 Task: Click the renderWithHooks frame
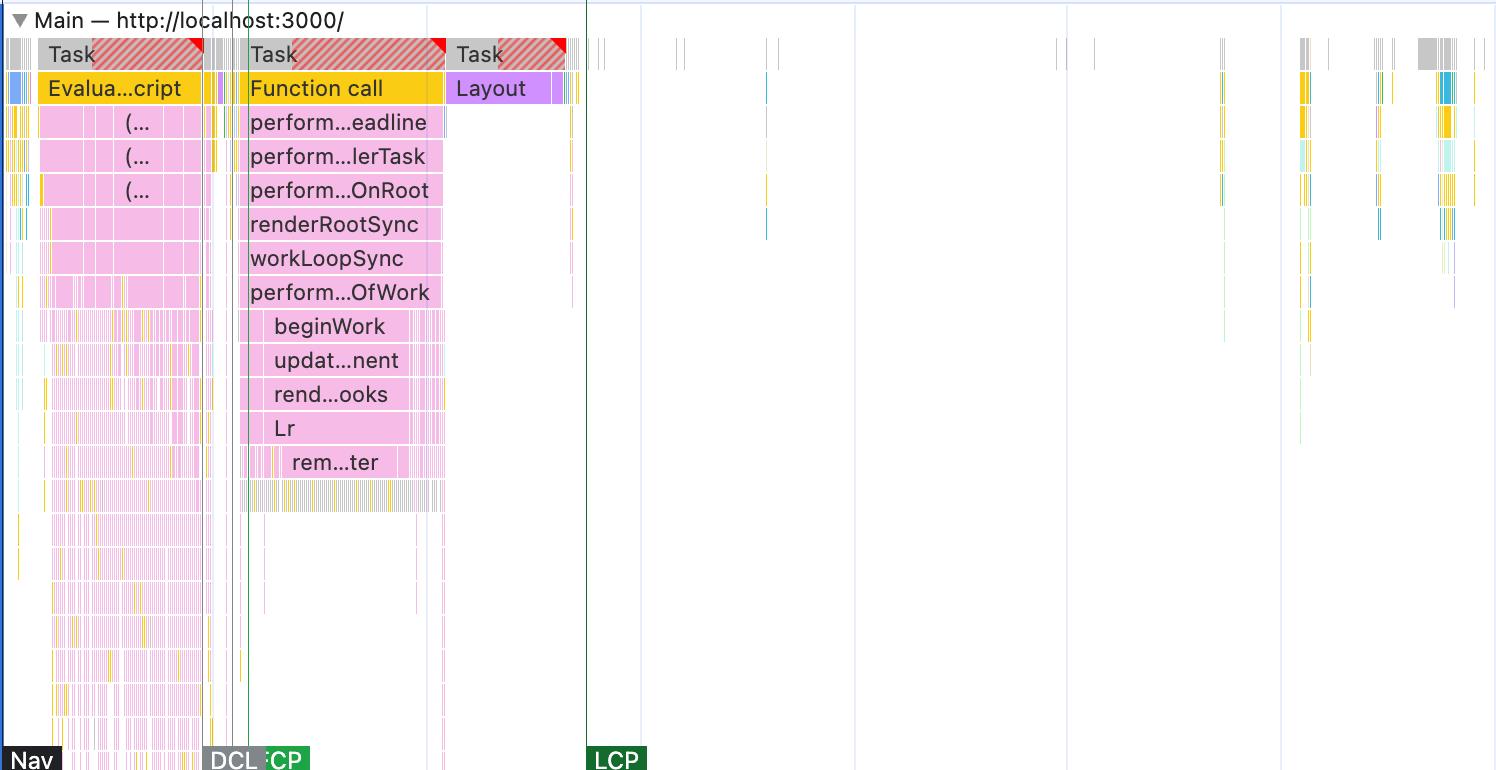pyautogui.click(x=330, y=394)
